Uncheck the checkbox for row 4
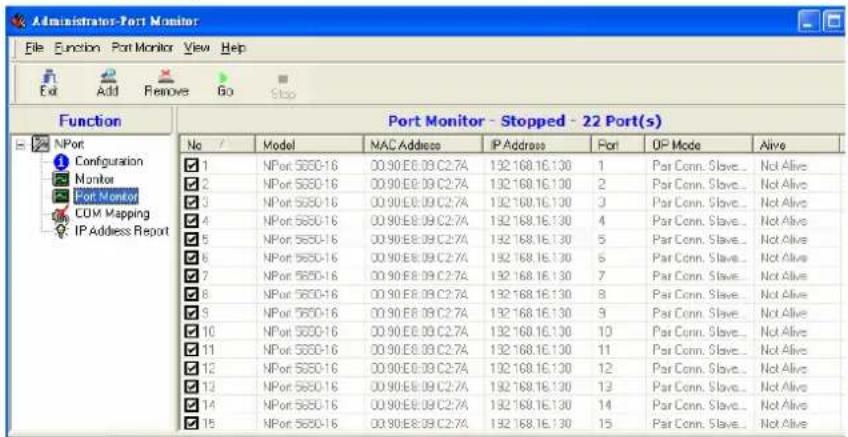 tap(191, 221)
